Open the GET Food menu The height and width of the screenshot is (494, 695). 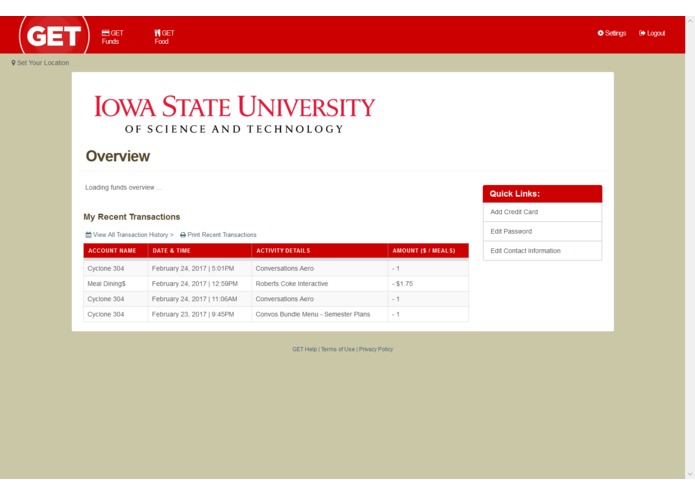click(164, 37)
